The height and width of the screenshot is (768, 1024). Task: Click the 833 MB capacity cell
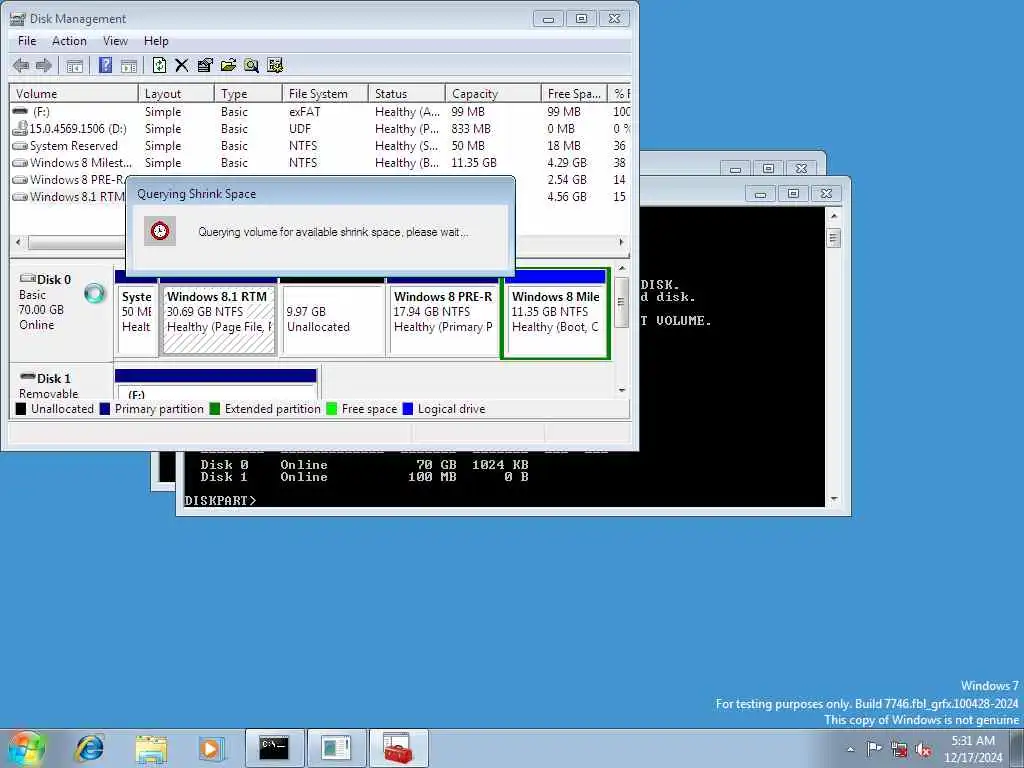[x=471, y=129]
